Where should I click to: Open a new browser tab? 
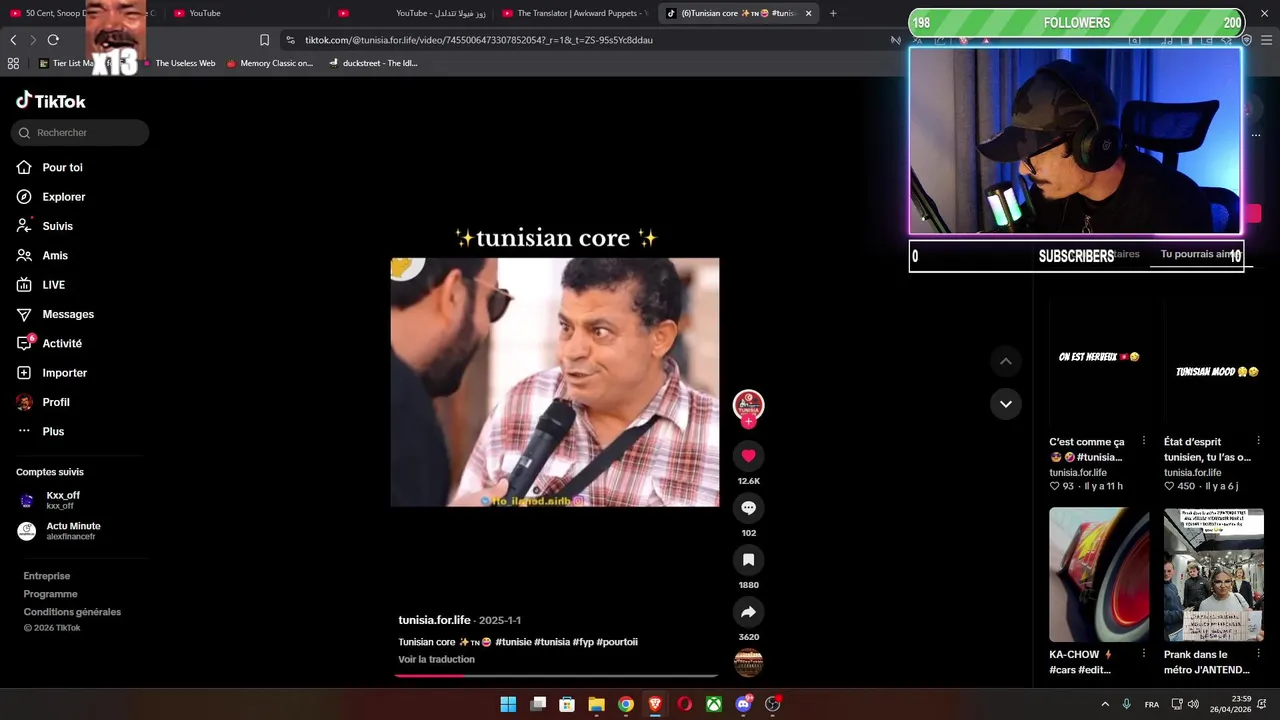tap(833, 13)
